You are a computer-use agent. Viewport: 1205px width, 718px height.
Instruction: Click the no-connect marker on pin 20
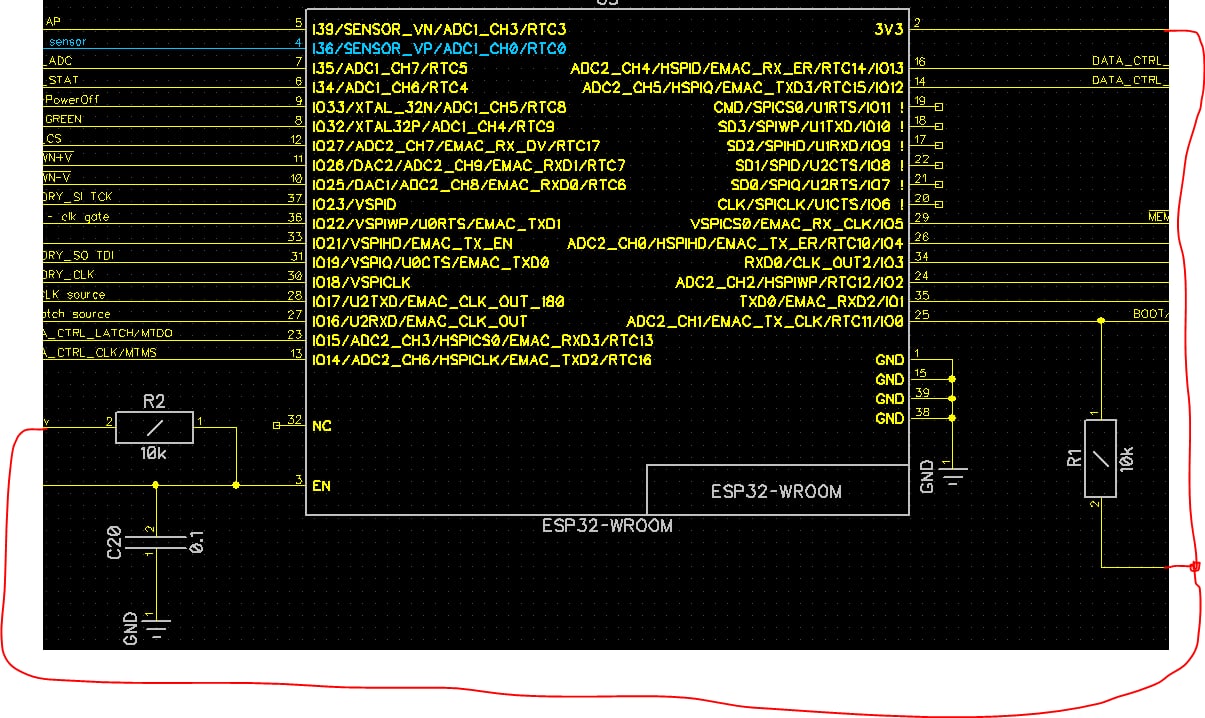click(938, 203)
